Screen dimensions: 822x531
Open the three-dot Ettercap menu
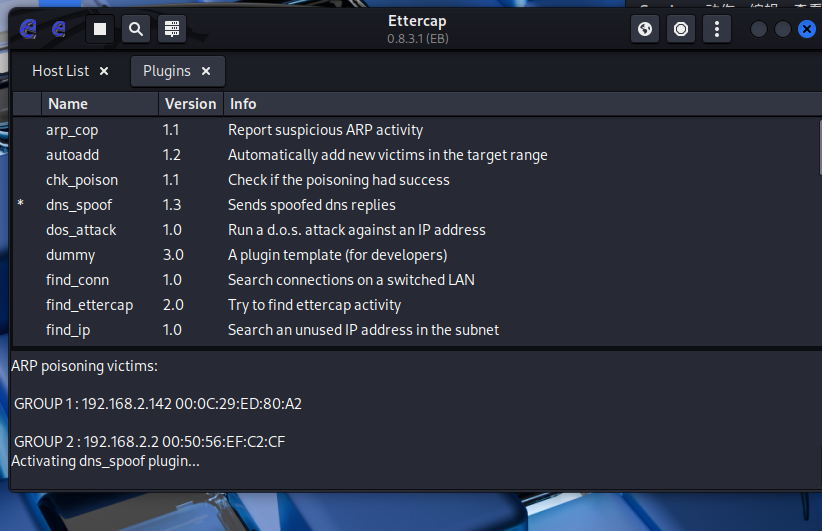pyautogui.click(x=717, y=29)
